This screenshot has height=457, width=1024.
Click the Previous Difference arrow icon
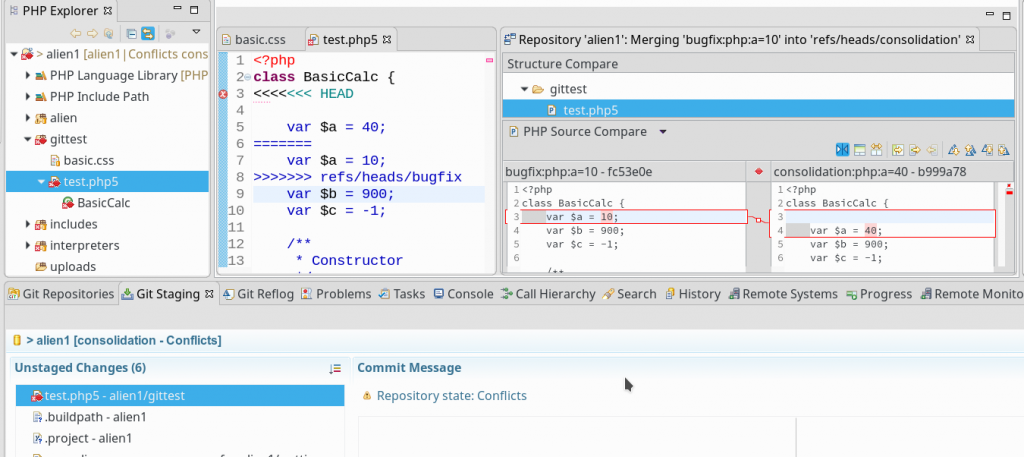(x=971, y=150)
